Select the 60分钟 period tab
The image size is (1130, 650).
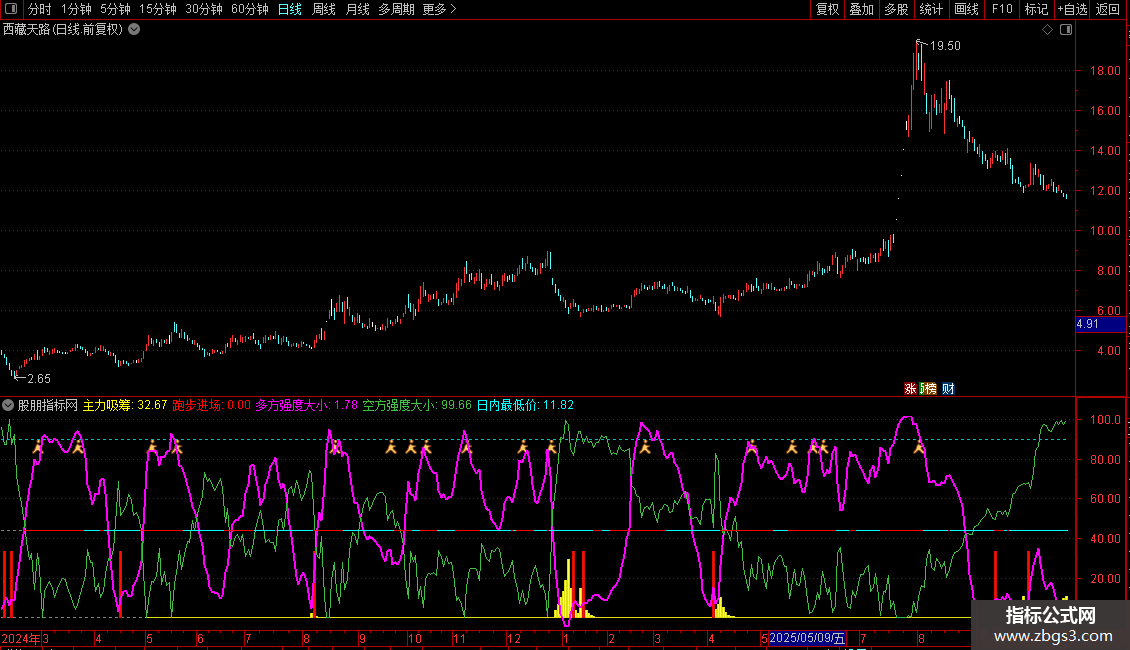(249, 9)
